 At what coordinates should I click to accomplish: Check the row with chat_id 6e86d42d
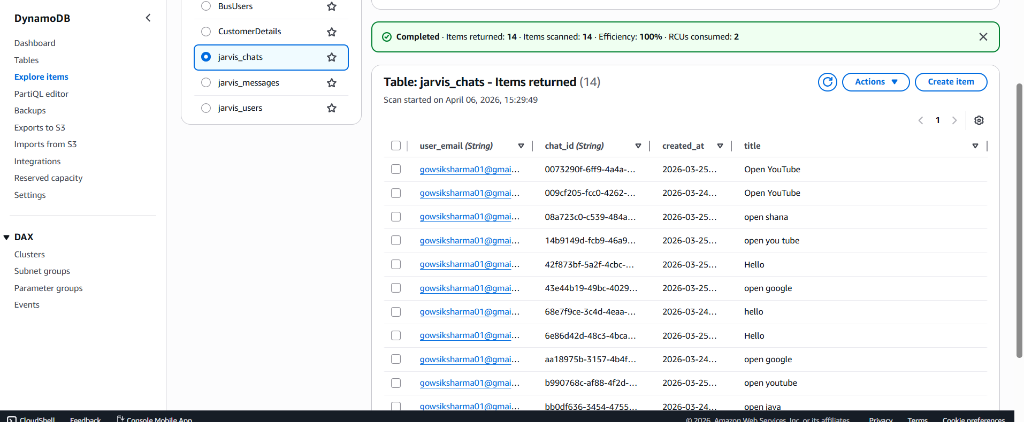pyautogui.click(x=396, y=335)
